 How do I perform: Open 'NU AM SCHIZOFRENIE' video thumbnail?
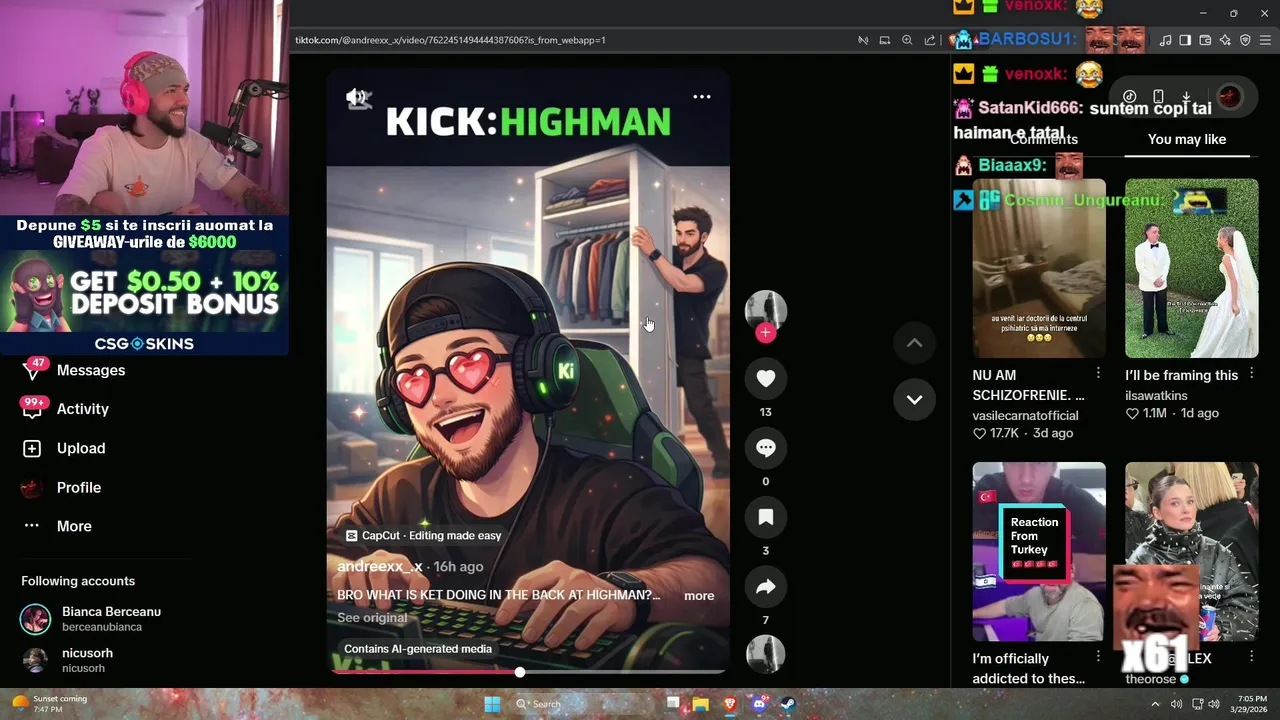pyautogui.click(x=1039, y=268)
